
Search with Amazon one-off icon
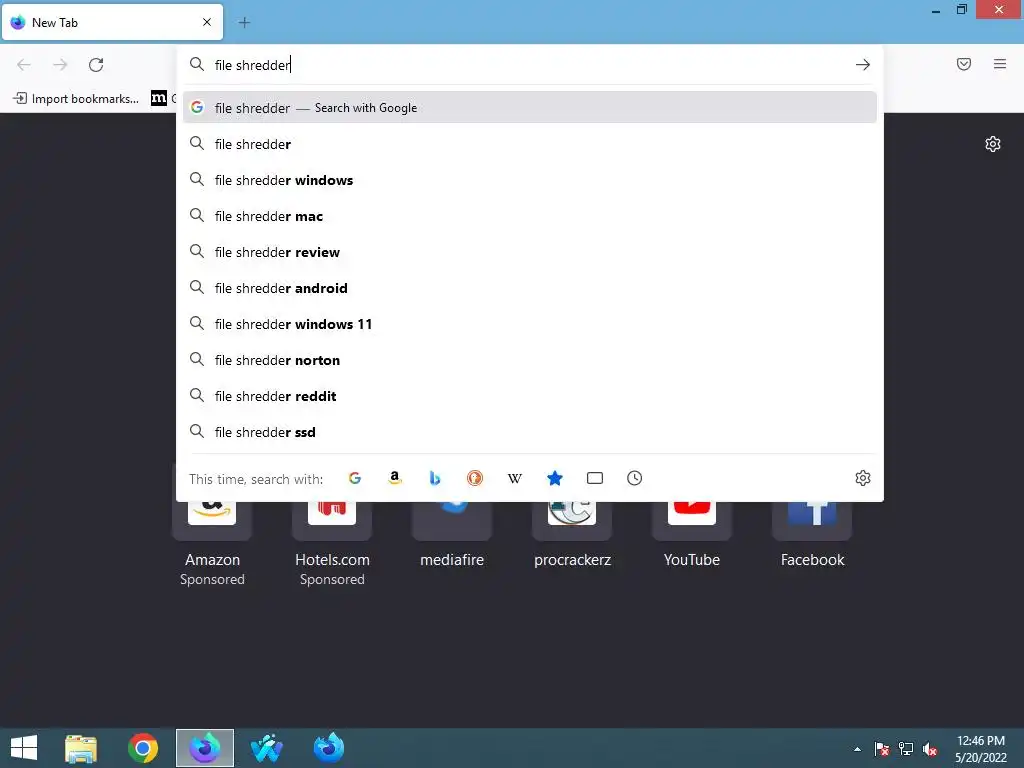click(x=394, y=478)
